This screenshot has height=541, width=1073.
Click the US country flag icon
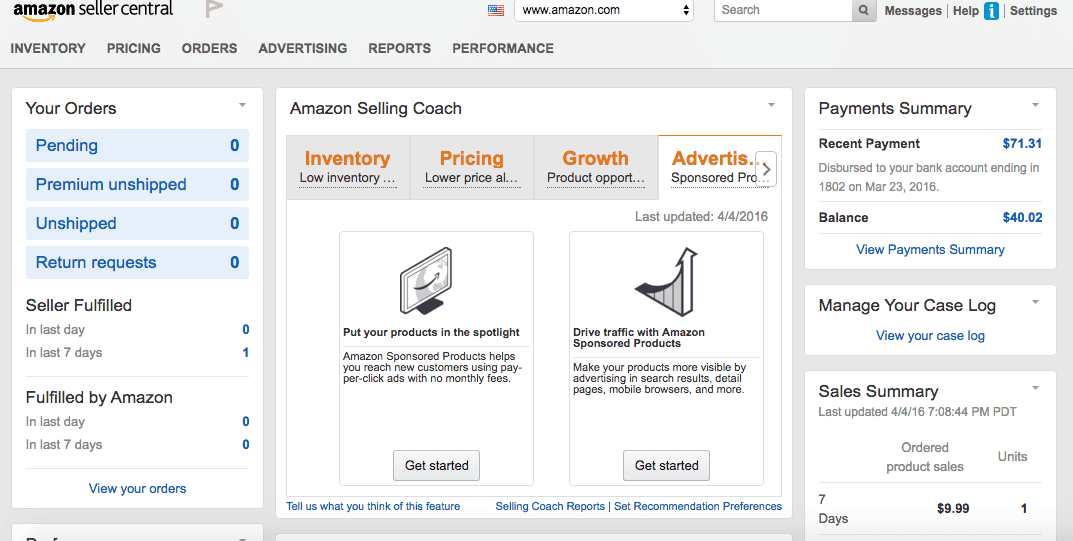496,10
